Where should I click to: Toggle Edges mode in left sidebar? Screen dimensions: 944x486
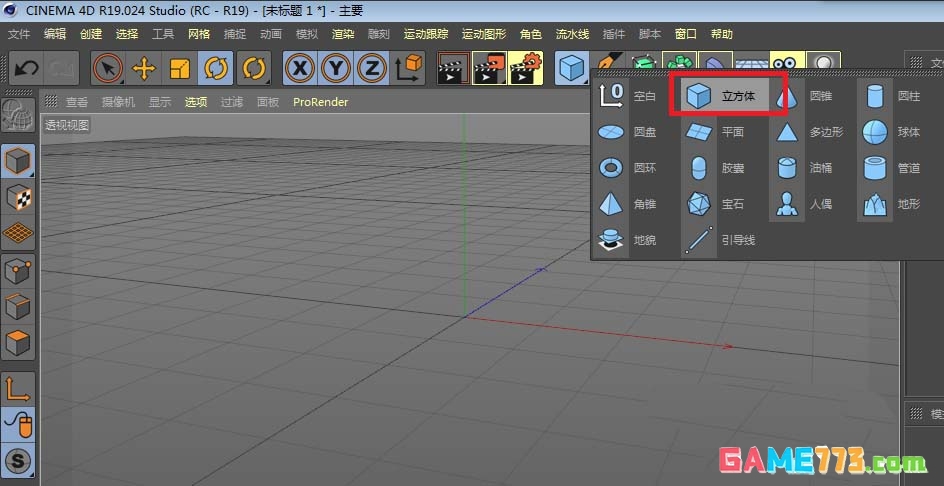[17, 307]
